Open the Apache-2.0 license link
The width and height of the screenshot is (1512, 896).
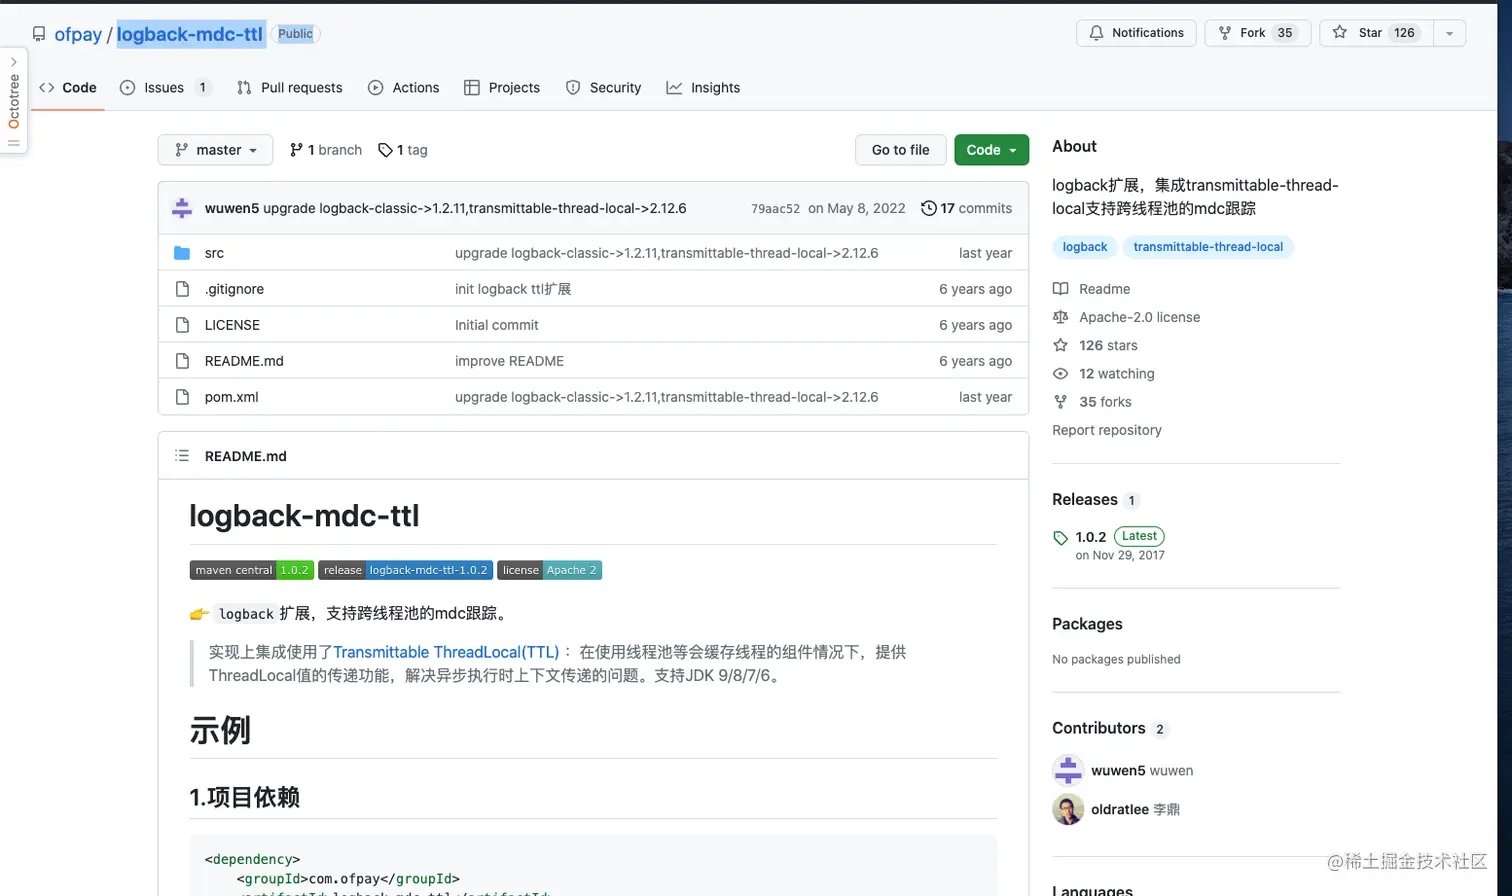click(1126, 317)
